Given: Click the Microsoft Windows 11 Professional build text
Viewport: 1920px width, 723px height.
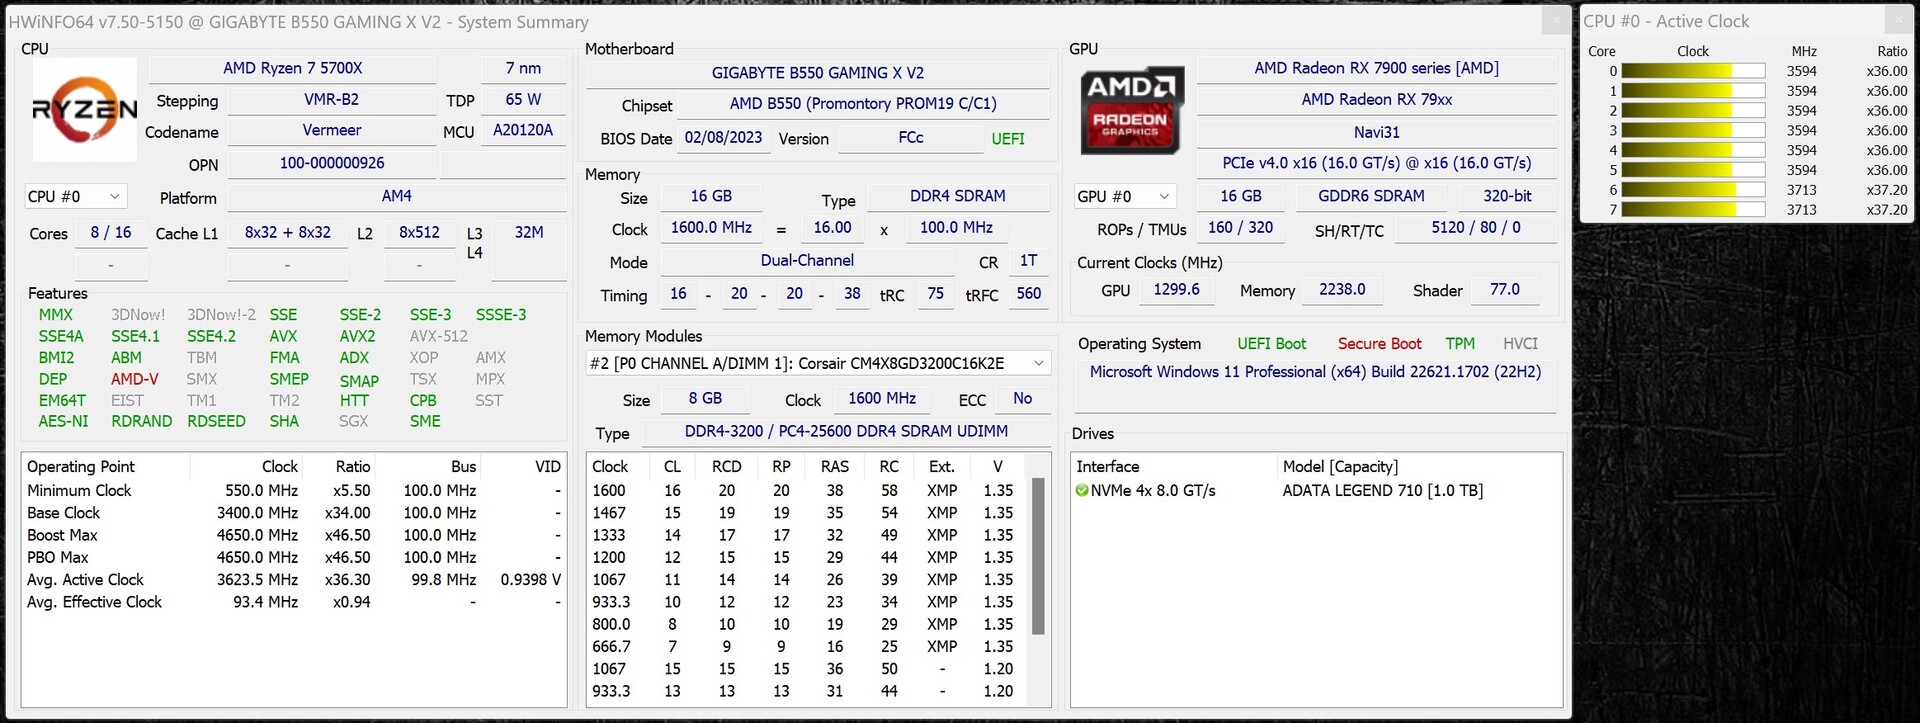Looking at the screenshot, I should [x=1315, y=372].
